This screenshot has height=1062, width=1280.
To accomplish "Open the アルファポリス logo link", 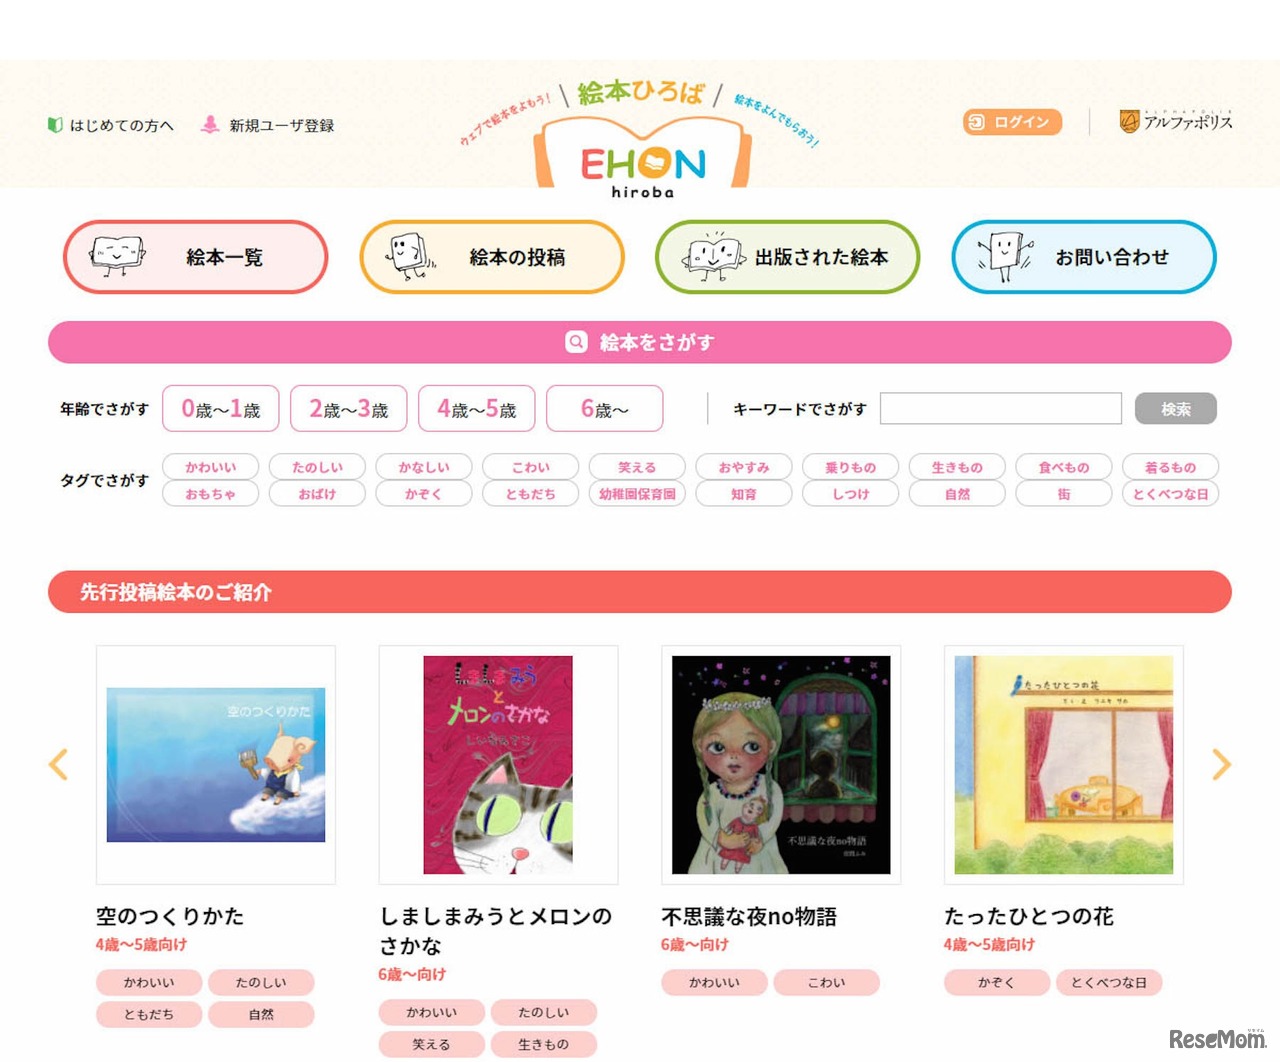I will [x=1176, y=121].
